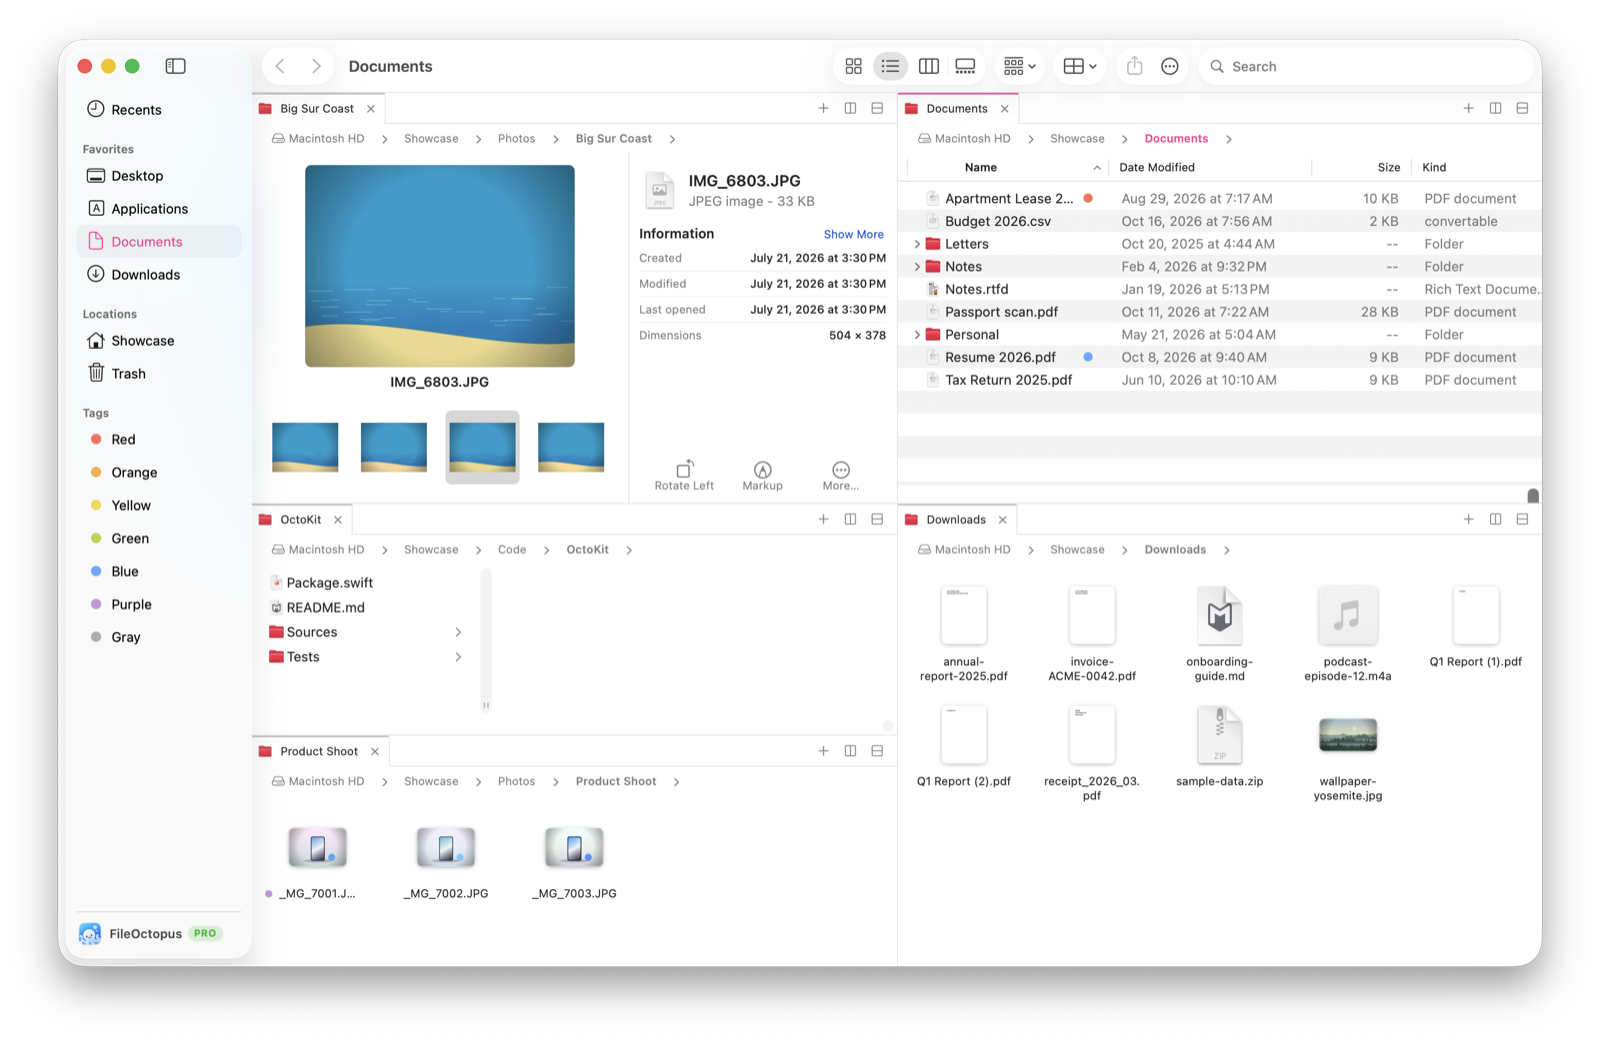Expand the Notes folder

916,266
